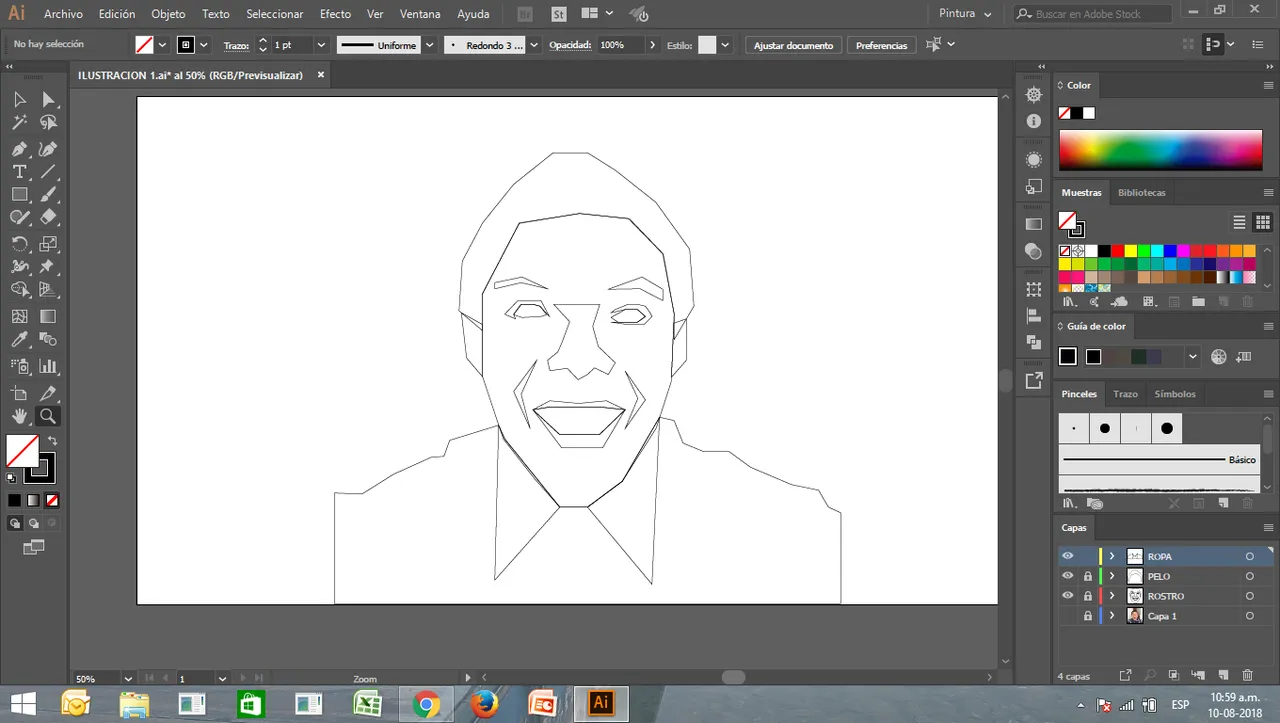Click the ROPA layer thumbnail
The height and width of the screenshot is (723, 1280).
pyautogui.click(x=1135, y=556)
